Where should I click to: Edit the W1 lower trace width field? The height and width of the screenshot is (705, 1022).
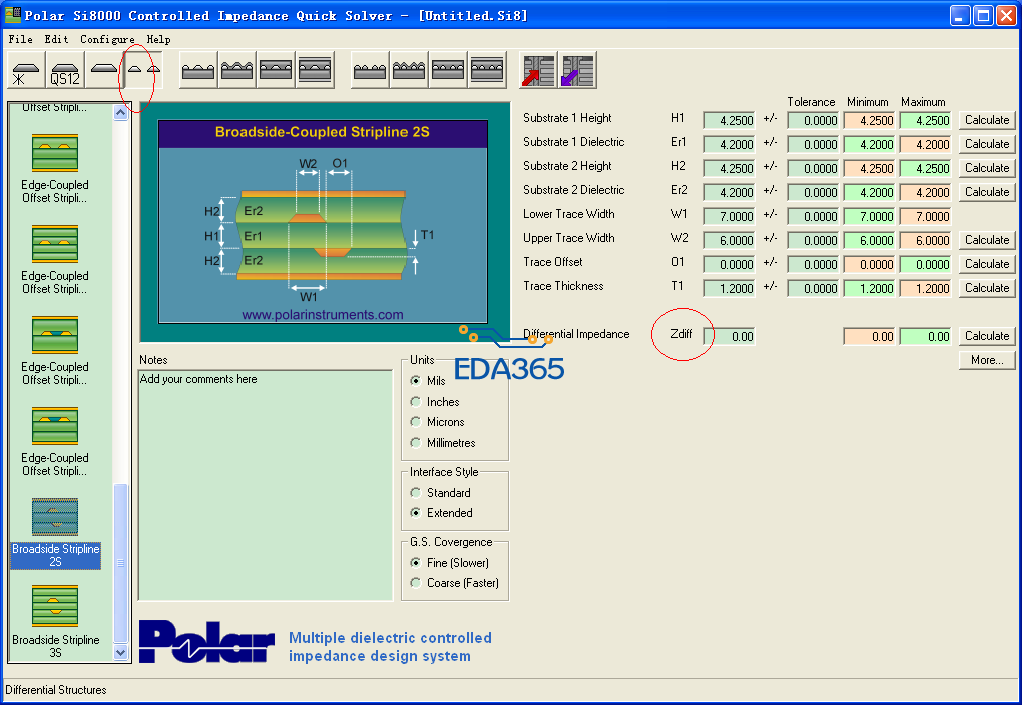729,216
